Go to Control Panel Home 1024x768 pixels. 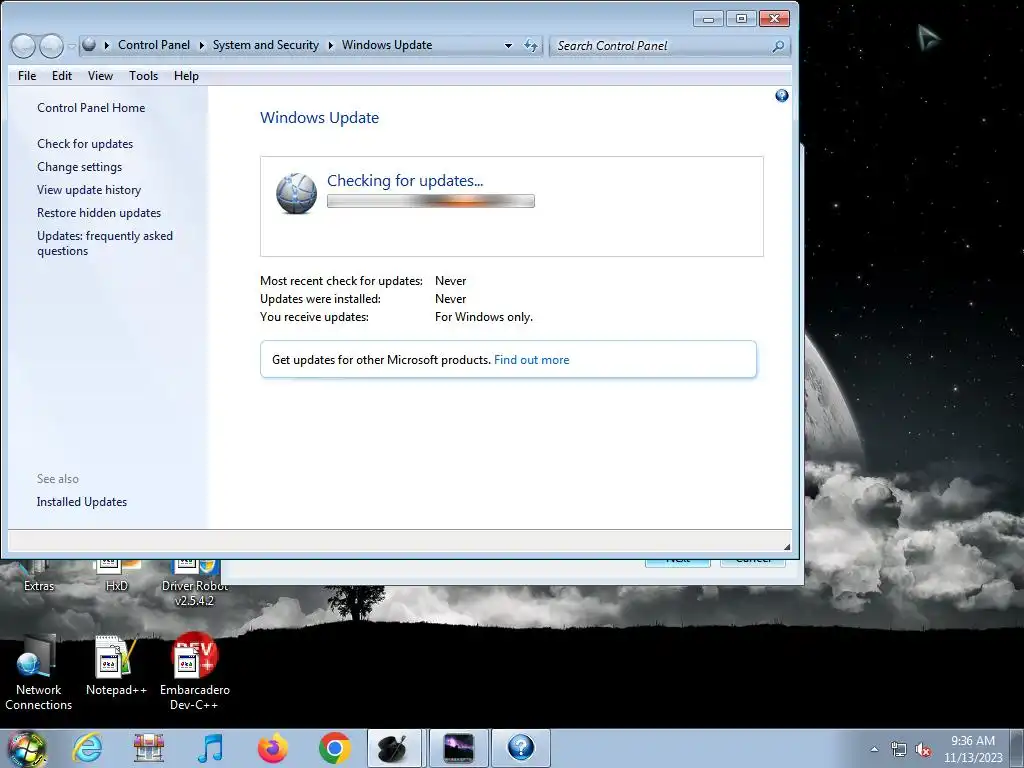pos(91,108)
